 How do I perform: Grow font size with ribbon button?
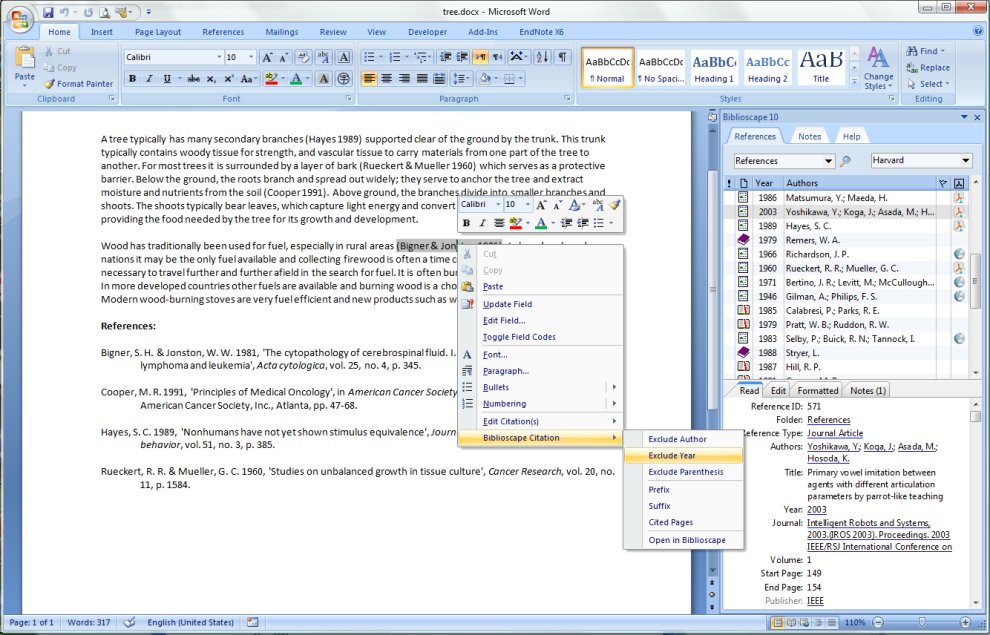click(267, 57)
